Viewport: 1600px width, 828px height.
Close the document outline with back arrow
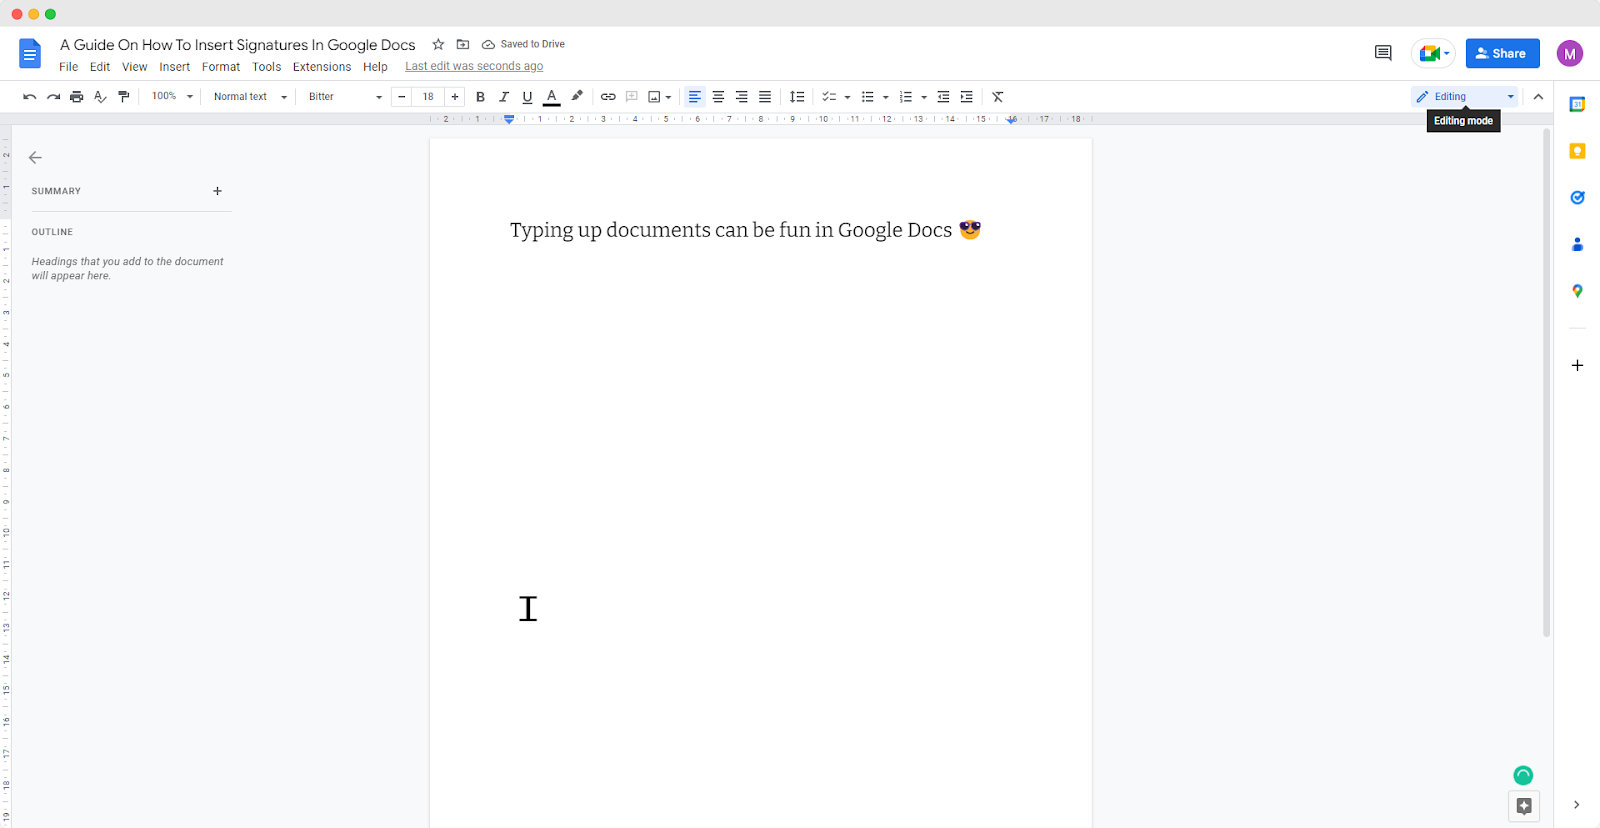point(35,157)
